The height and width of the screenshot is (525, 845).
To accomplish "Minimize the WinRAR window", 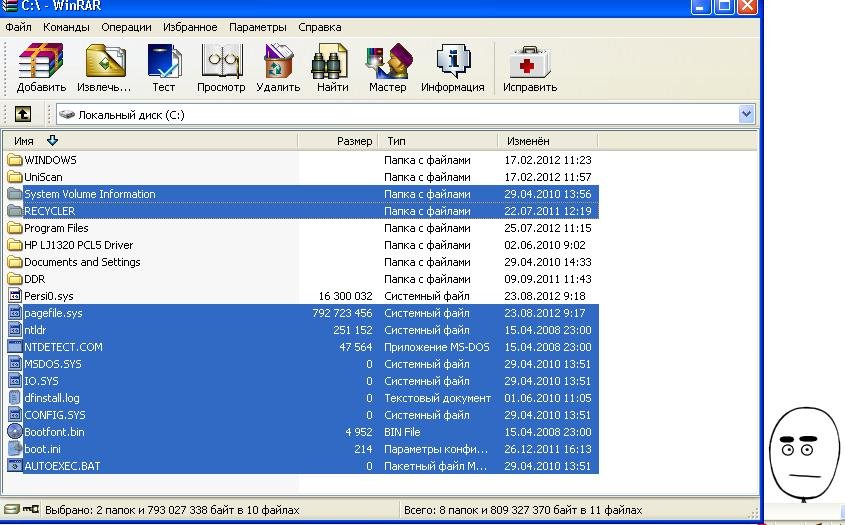I will tap(700, 6).
